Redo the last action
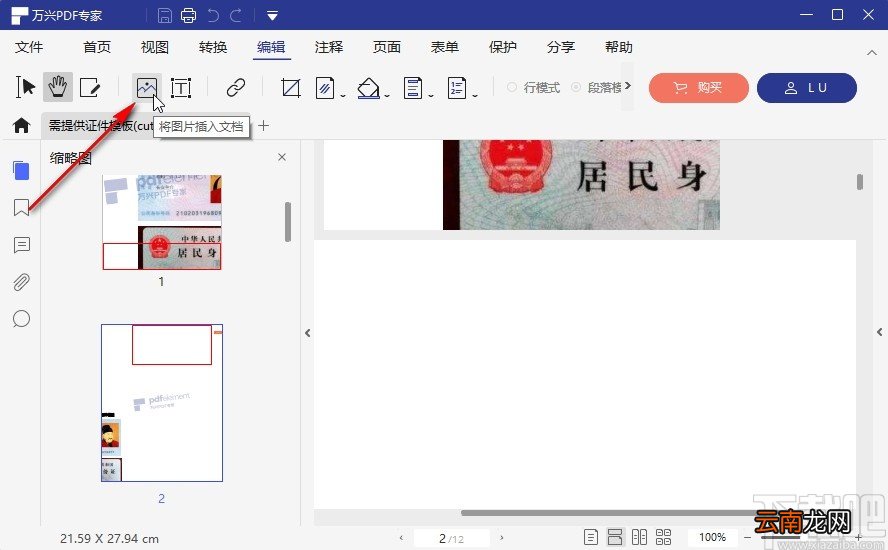 [x=236, y=15]
